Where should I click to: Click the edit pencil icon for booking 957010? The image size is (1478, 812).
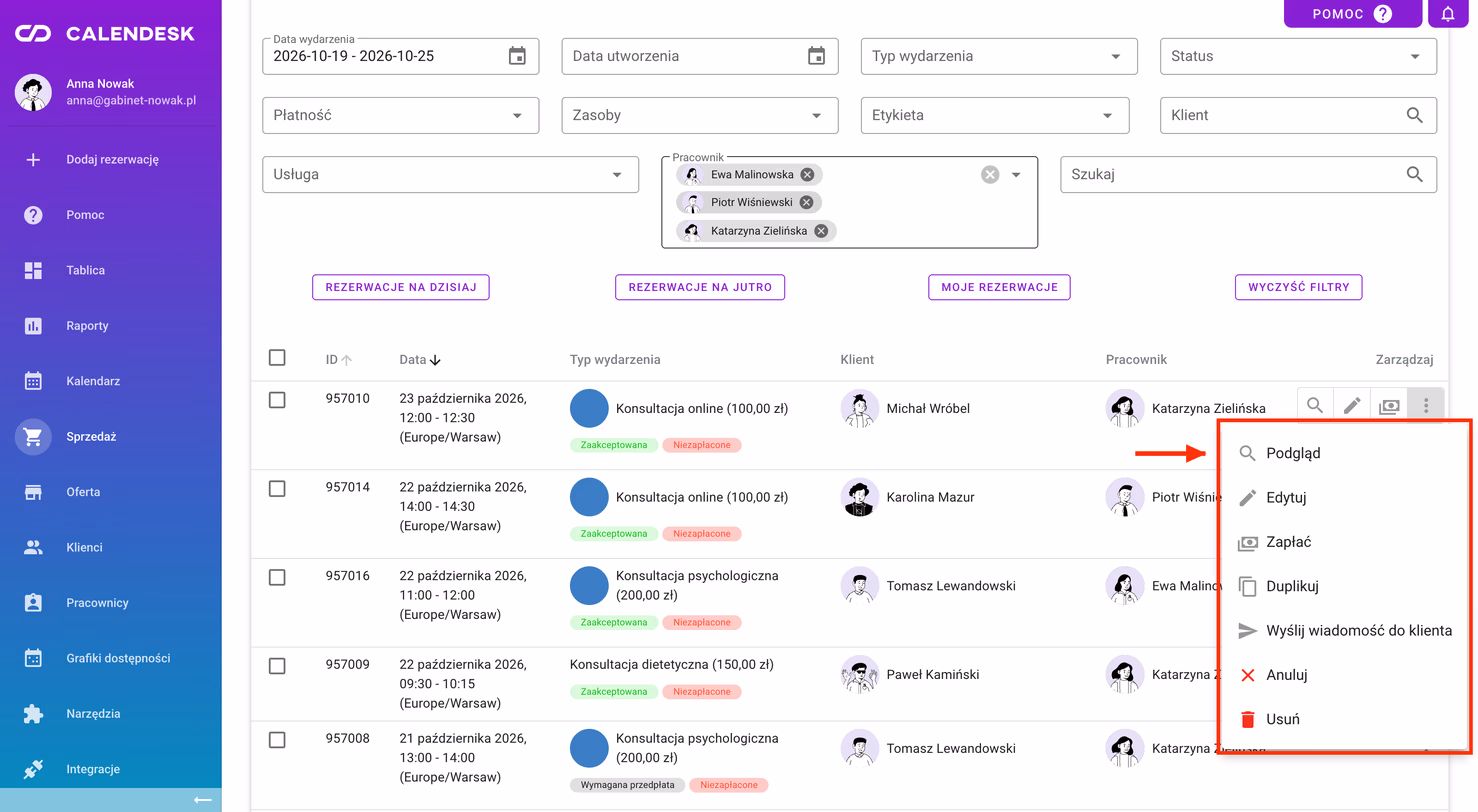coord(1352,406)
